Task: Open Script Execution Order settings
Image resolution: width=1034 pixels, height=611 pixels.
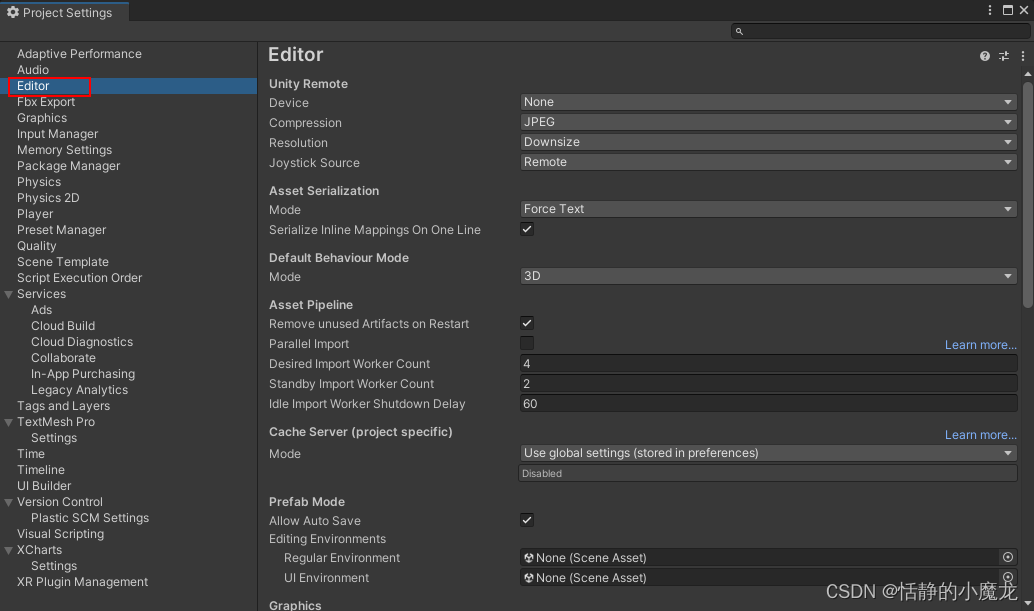Action: click(x=80, y=278)
